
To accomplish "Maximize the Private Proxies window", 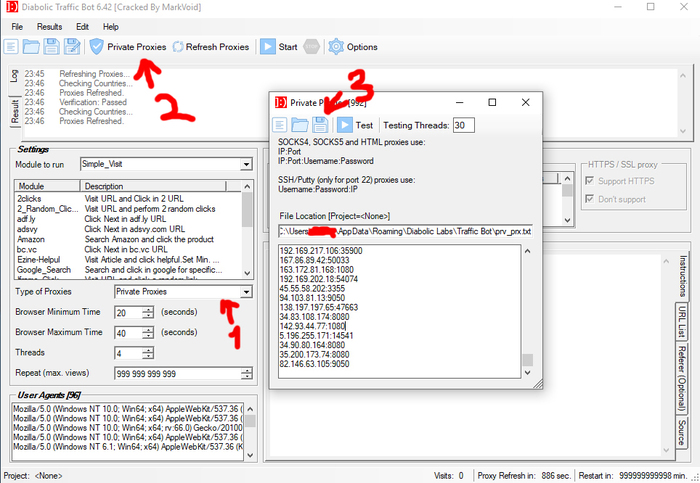I will tap(492, 103).
